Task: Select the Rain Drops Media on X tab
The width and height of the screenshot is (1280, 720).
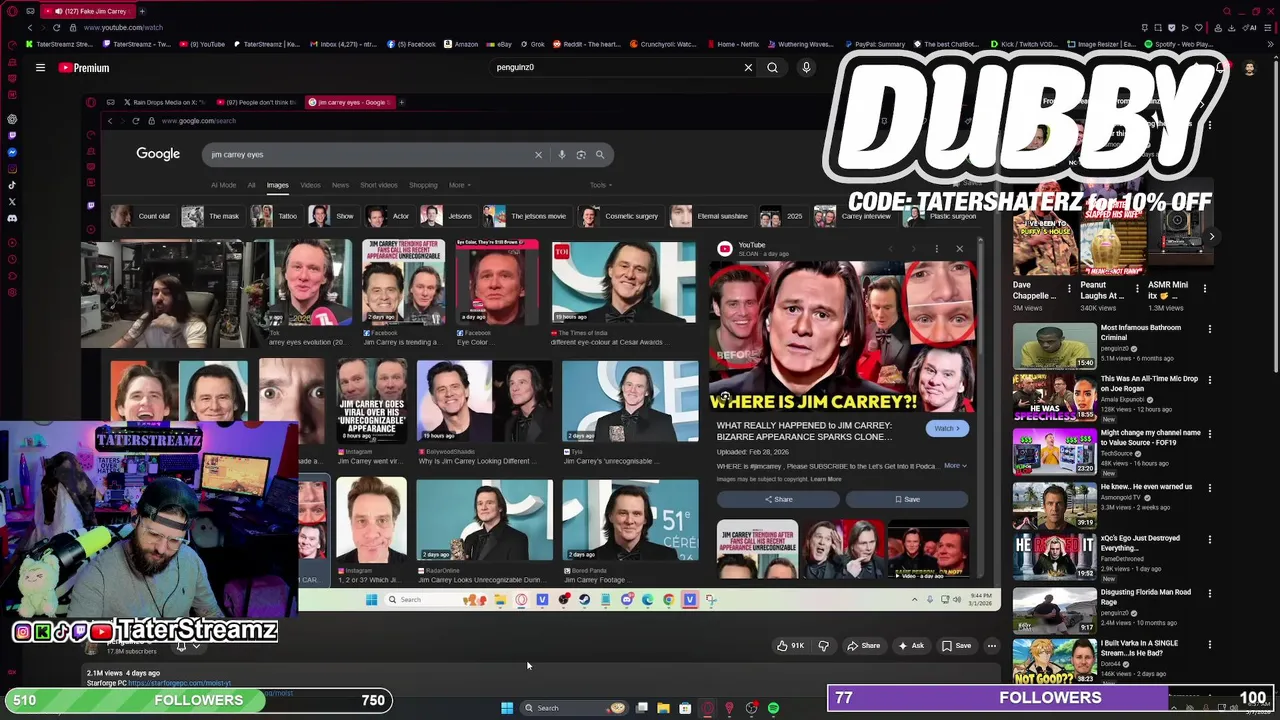Action: pos(165,102)
